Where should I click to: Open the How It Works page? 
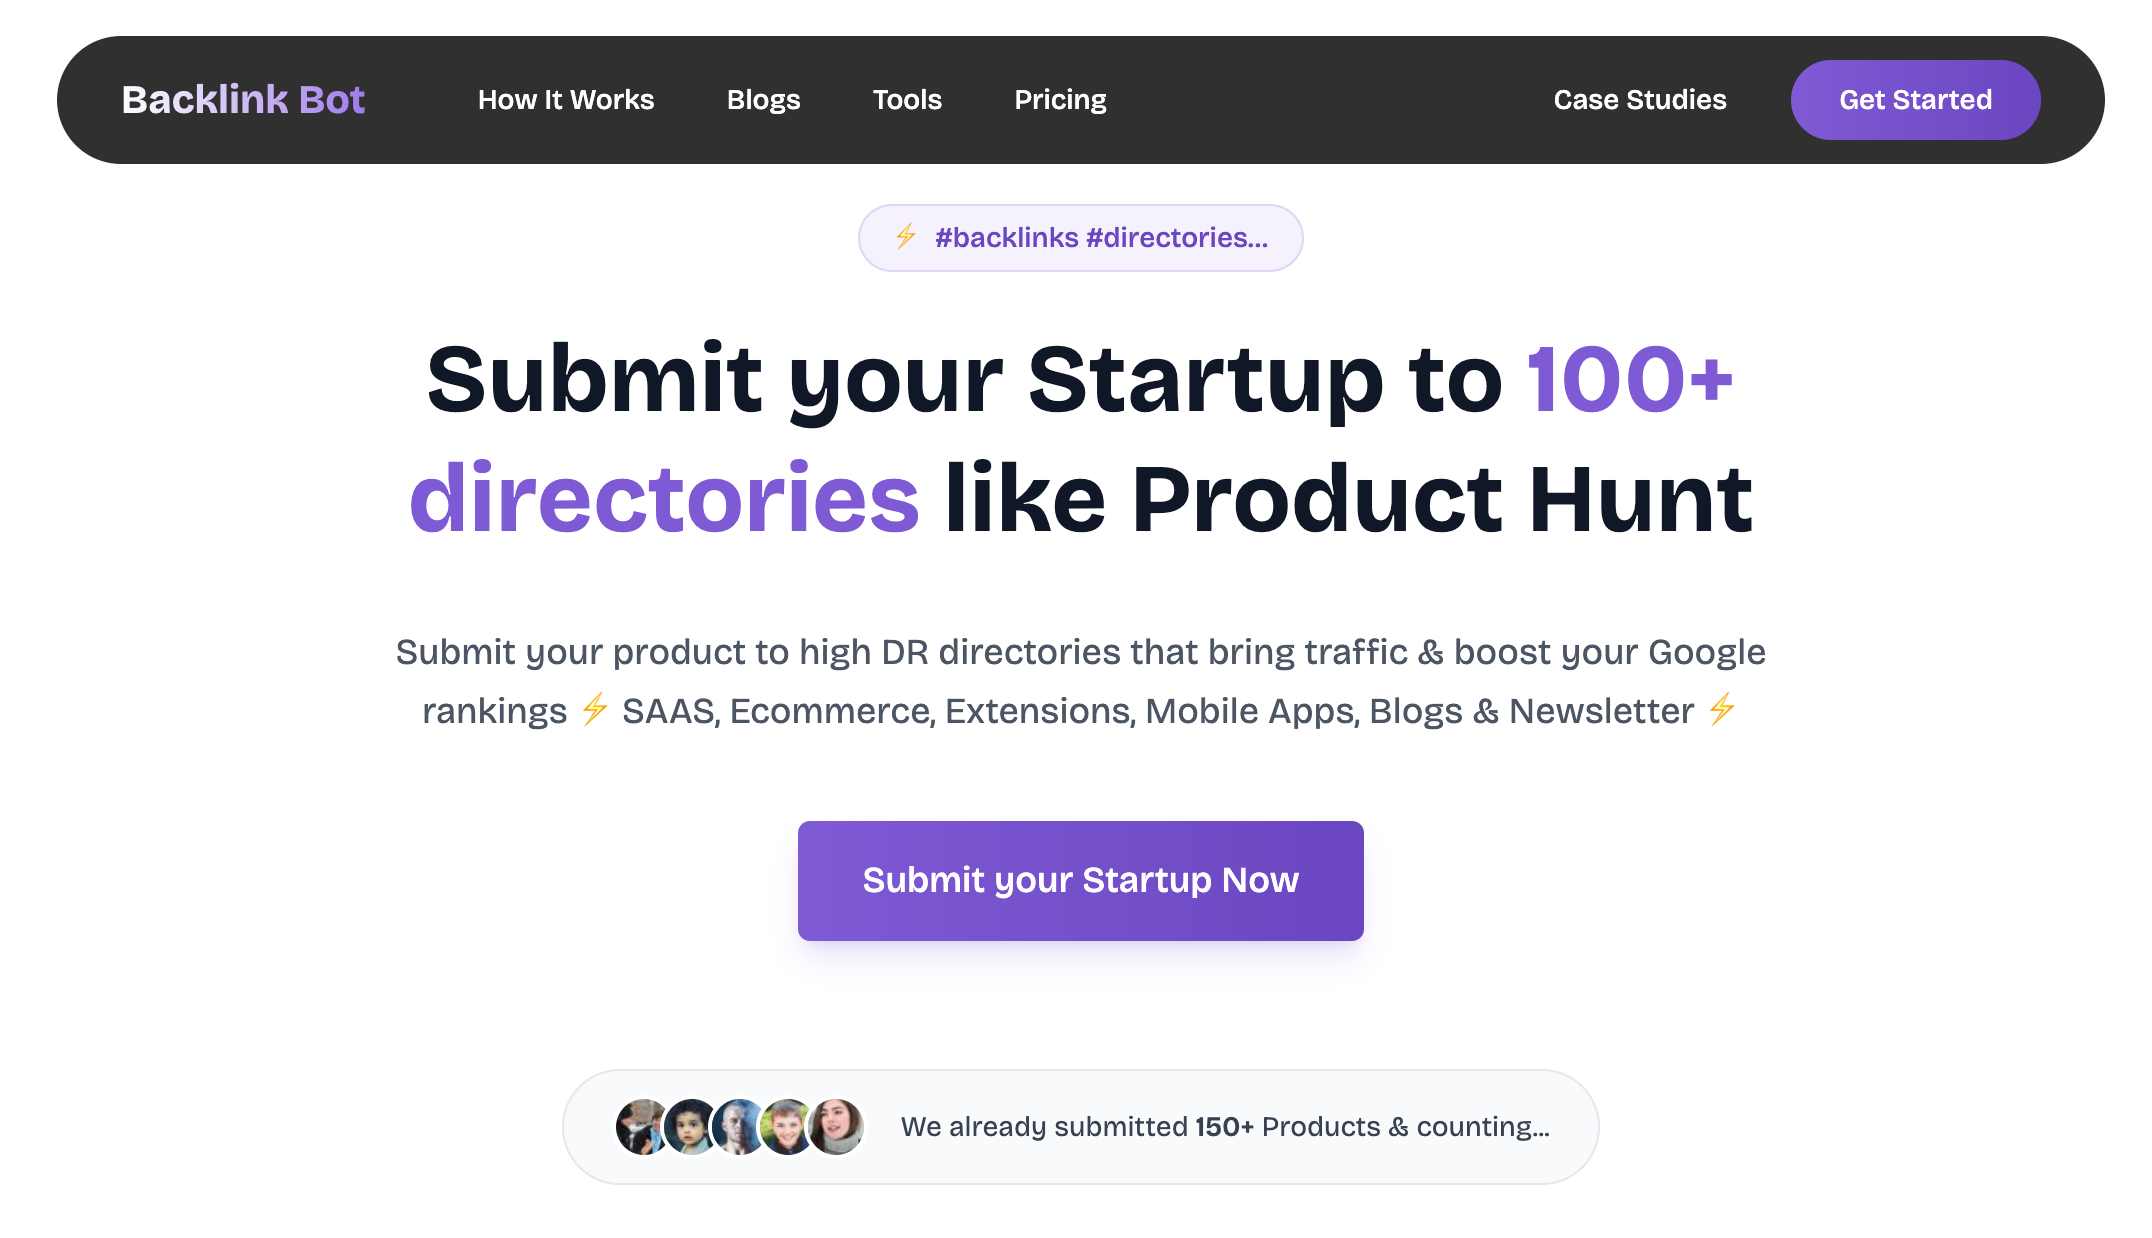(x=566, y=100)
